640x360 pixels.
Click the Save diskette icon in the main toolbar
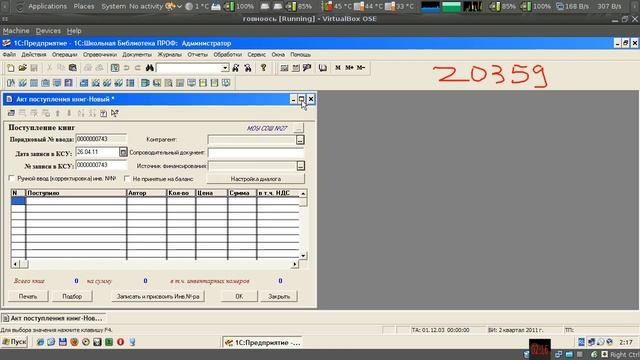pos(34,68)
